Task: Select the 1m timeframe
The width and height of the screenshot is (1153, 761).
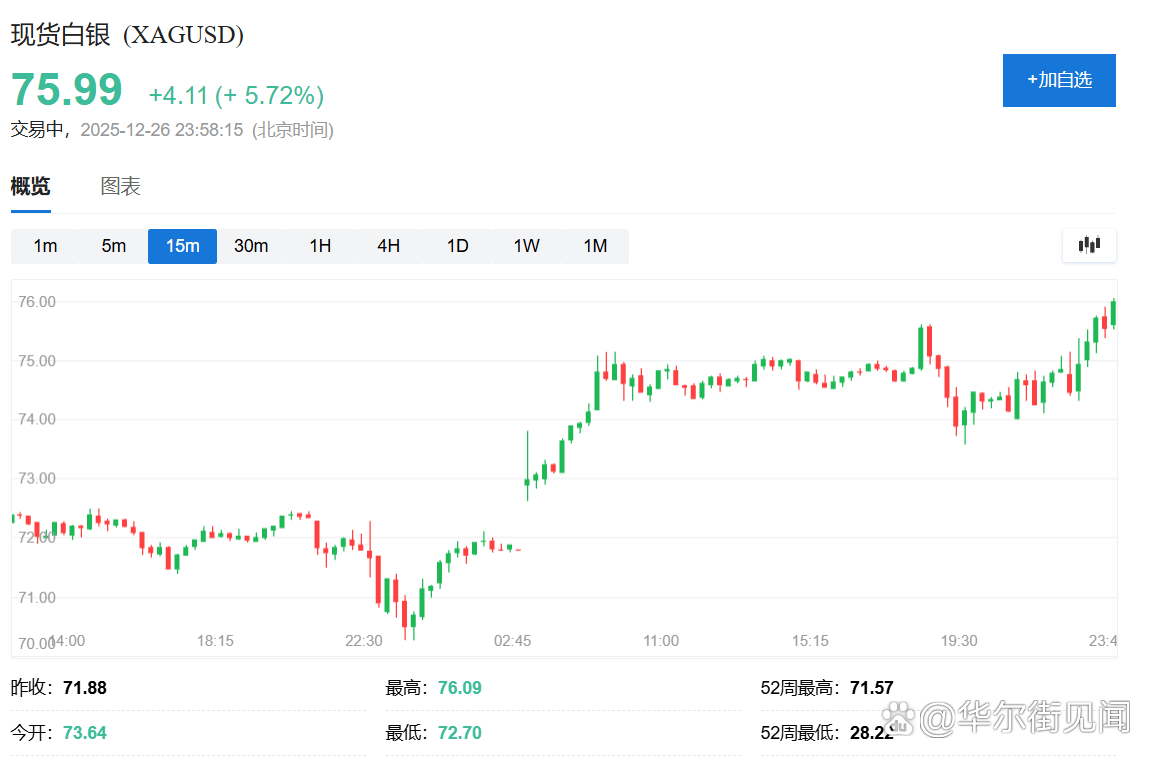Action: tap(45, 246)
